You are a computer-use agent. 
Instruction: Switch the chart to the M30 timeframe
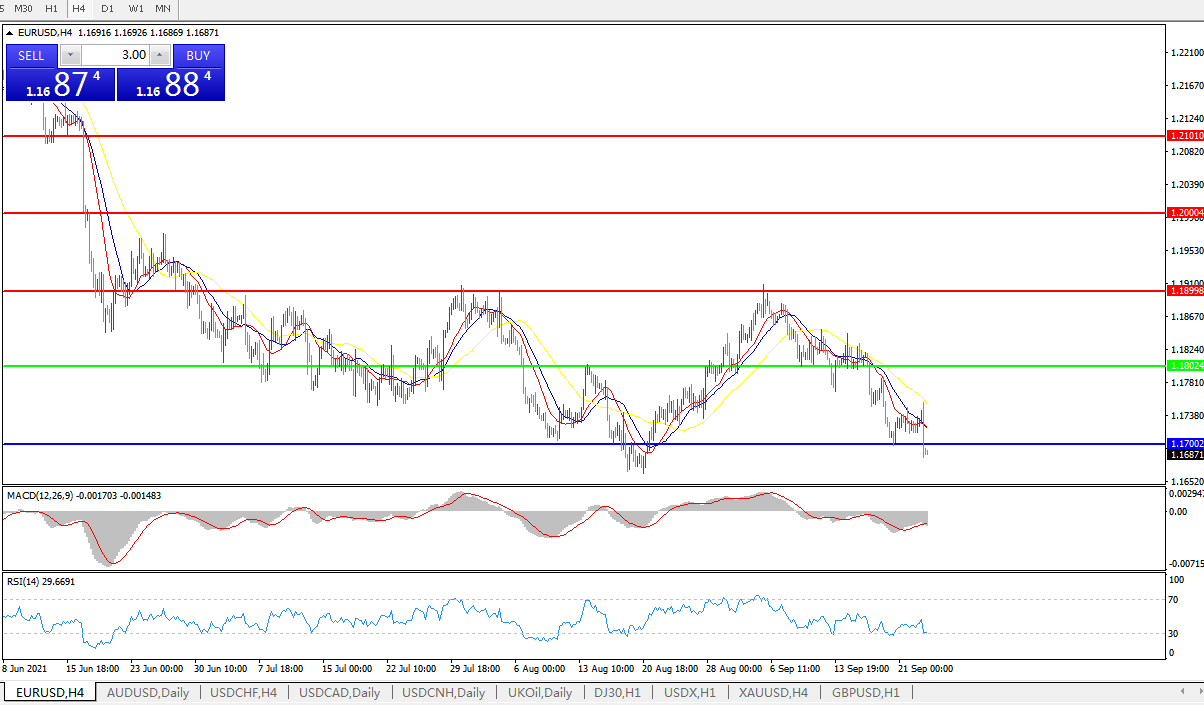[24, 8]
